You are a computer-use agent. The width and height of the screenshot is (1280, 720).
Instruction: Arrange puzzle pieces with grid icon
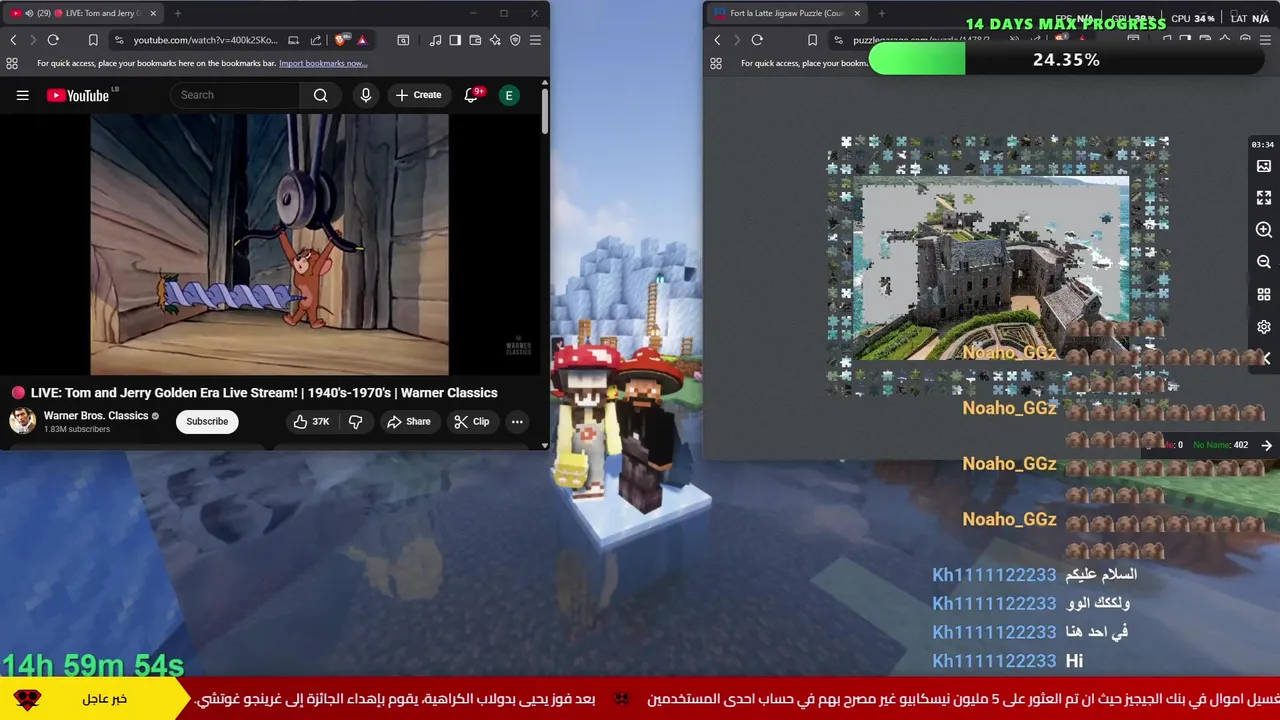coord(1264,294)
